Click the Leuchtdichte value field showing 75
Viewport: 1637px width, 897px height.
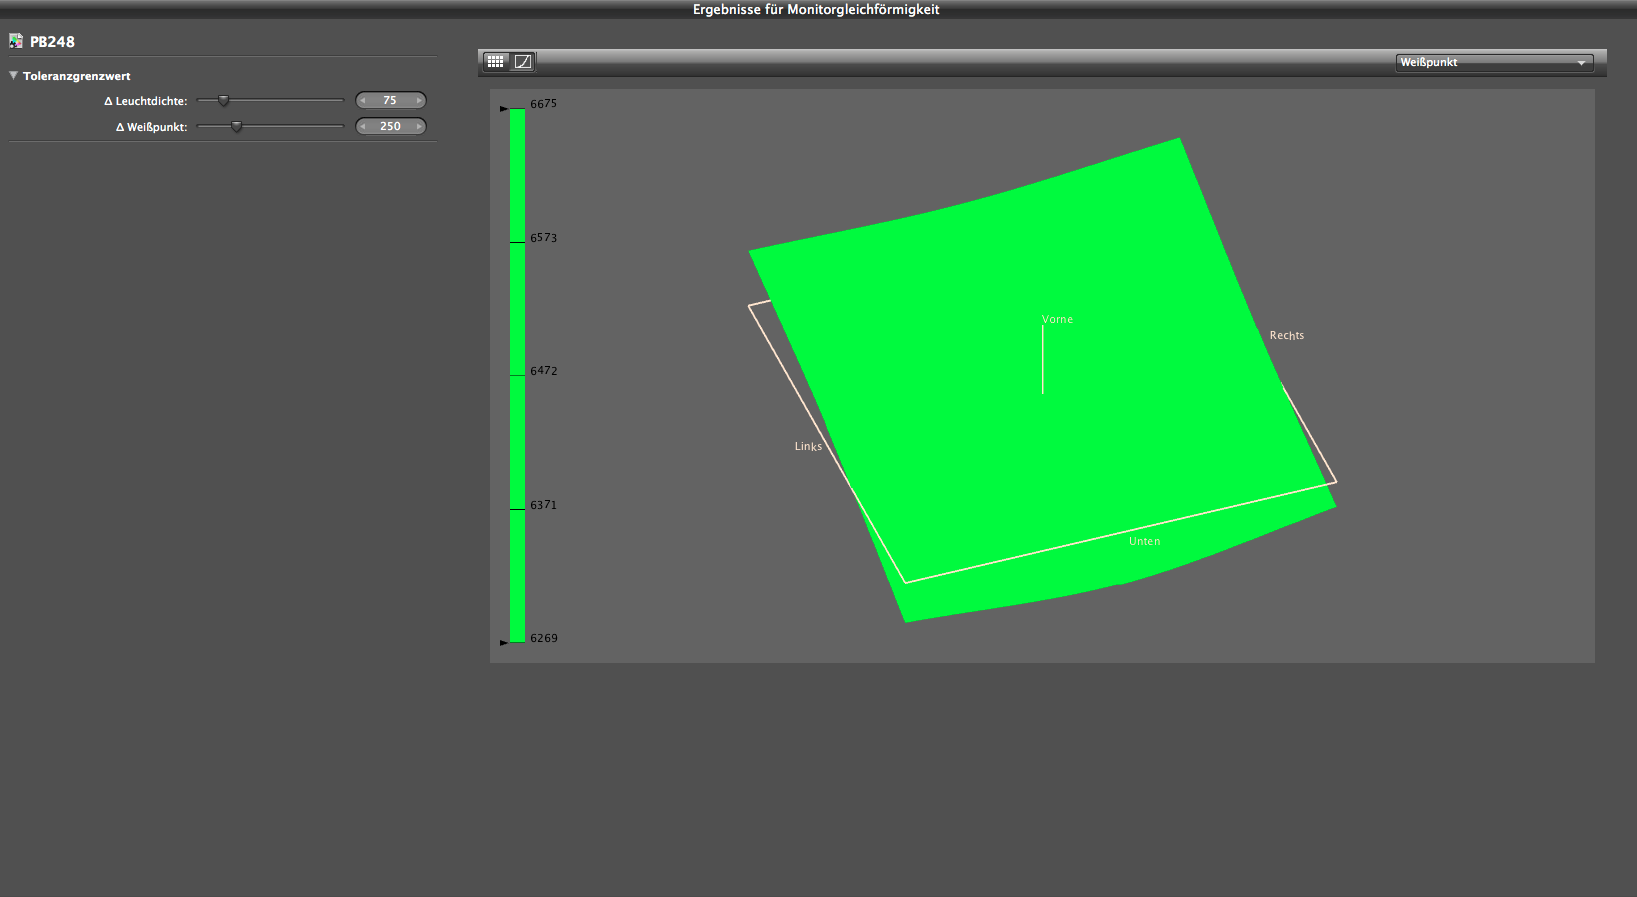click(x=390, y=101)
